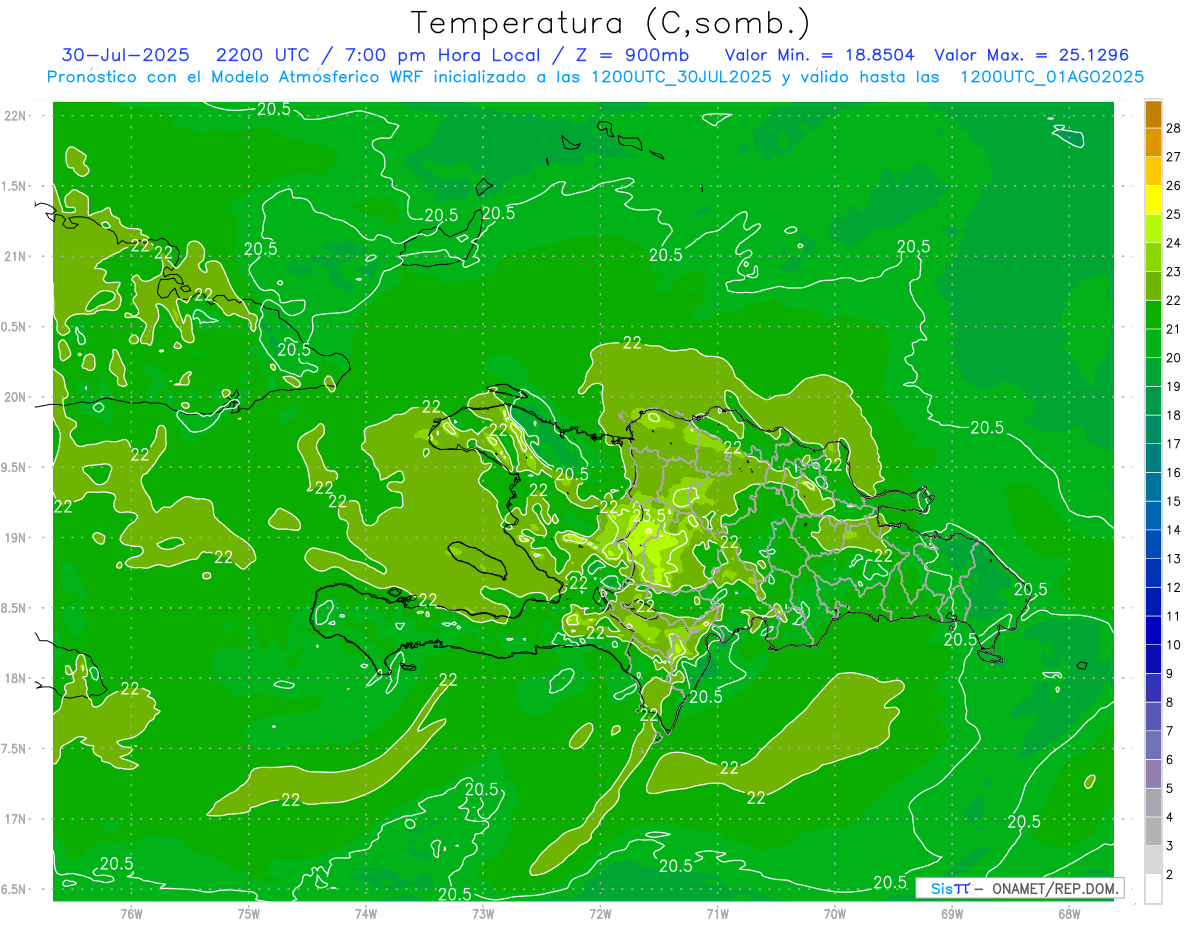Click the "2200 UTC" time label
This screenshot has width=1200, height=927.
point(263,55)
